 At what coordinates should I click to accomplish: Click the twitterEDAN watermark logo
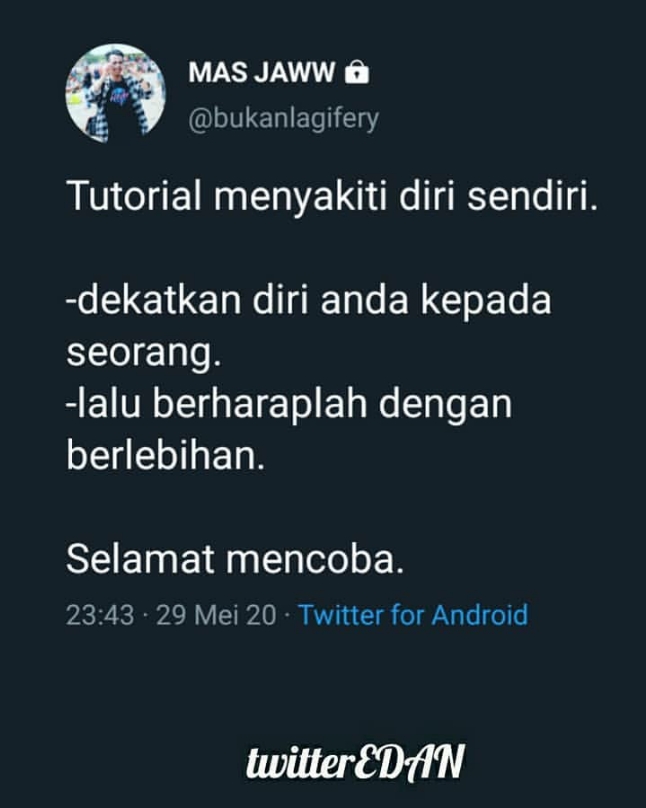point(355,762)
